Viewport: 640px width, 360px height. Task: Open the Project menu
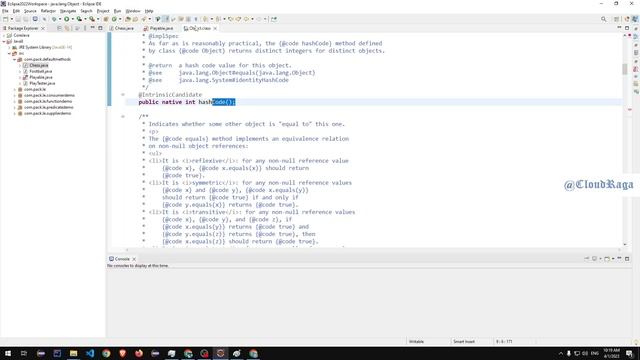(103, 11)
